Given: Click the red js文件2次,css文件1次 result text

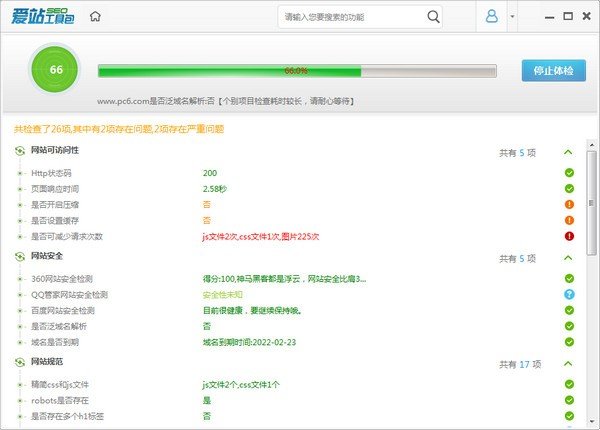Looking at the screenshot, I should pos(261,236).
